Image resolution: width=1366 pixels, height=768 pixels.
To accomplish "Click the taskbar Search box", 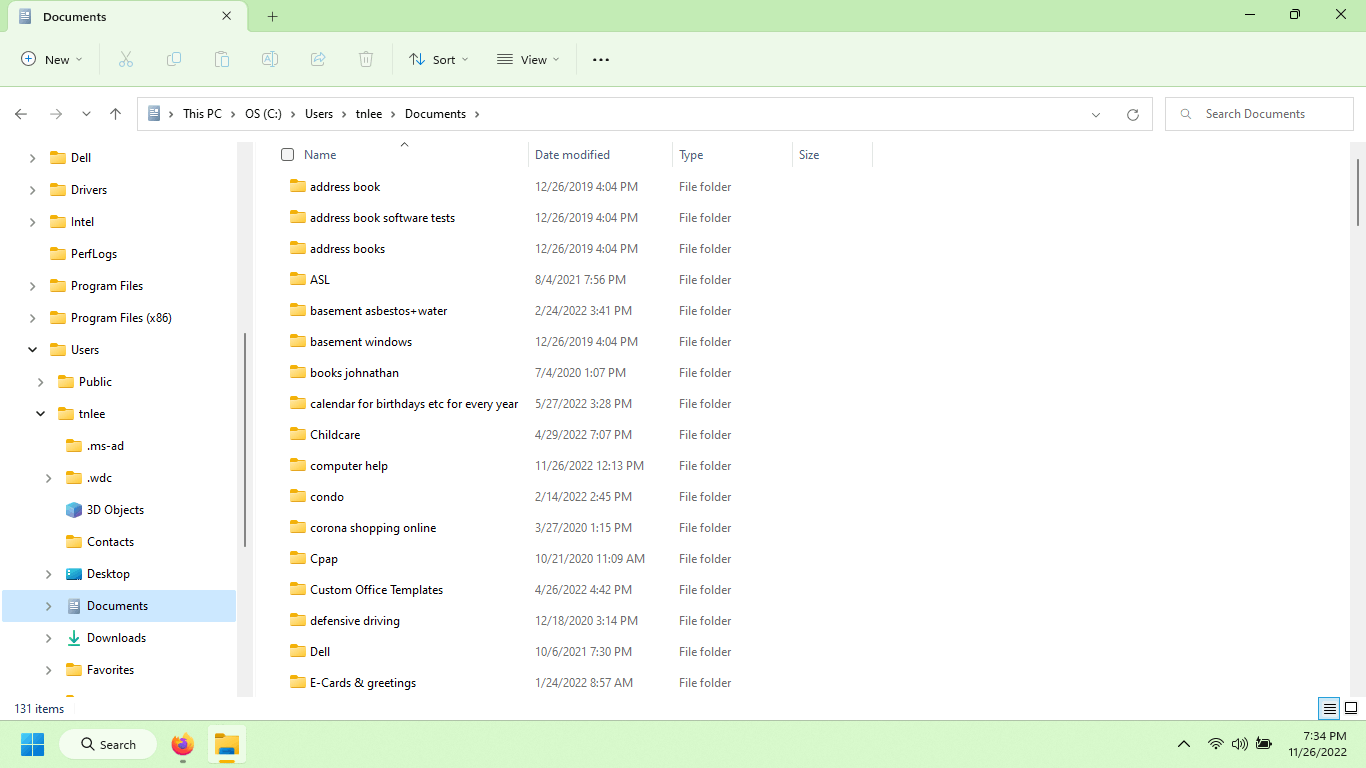I will 108,745.
